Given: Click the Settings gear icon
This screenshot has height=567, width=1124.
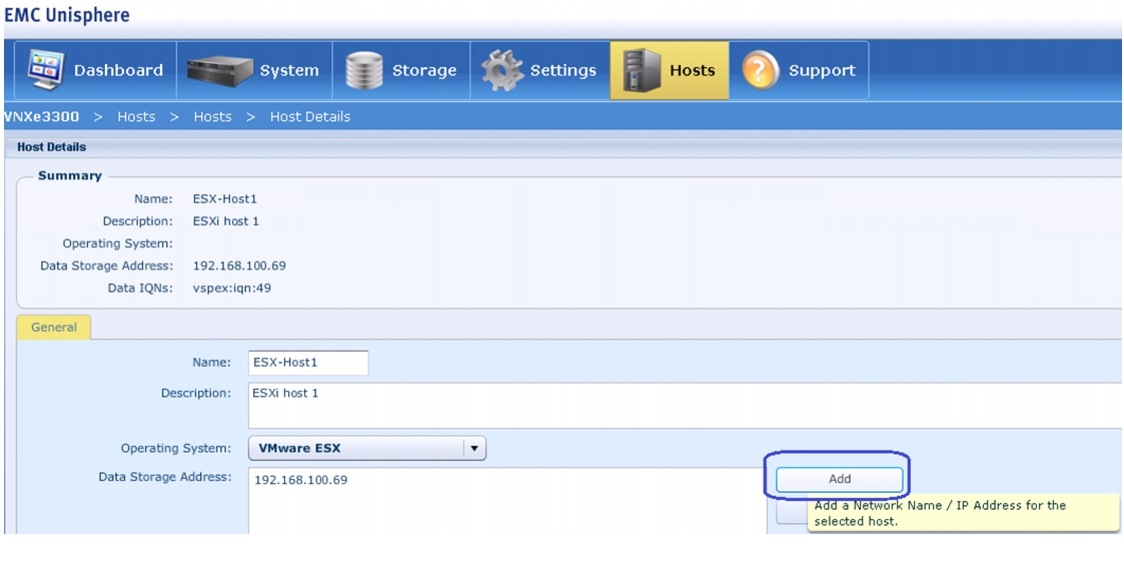Looking at the screenshot, I should (503, 70).
